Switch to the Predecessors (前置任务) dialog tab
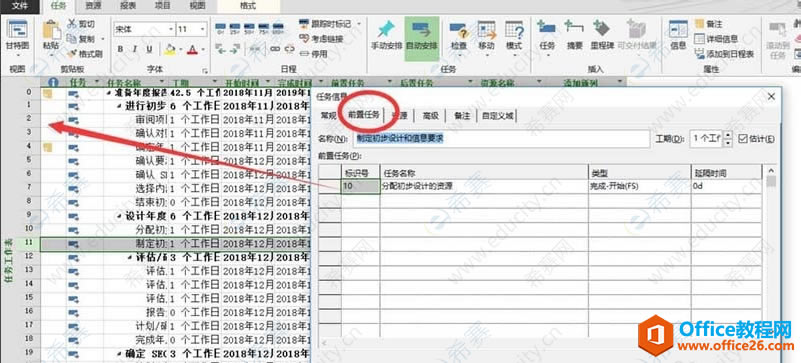The width and height of the screenshot is (801, 363). pos(363,114)
